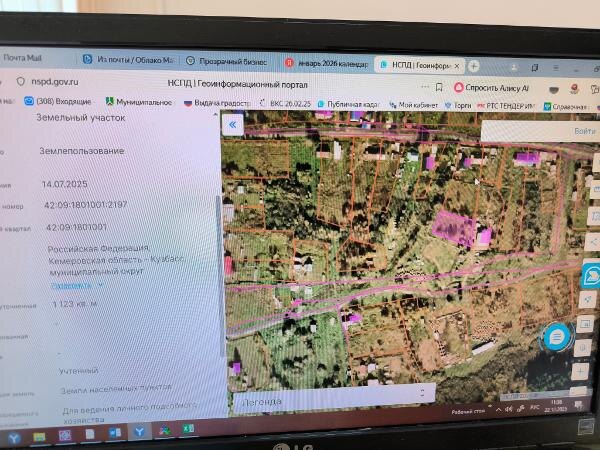600x450 pixels.
Task: Click the geolocation button above the plus
Action: (x=583, y=348)
